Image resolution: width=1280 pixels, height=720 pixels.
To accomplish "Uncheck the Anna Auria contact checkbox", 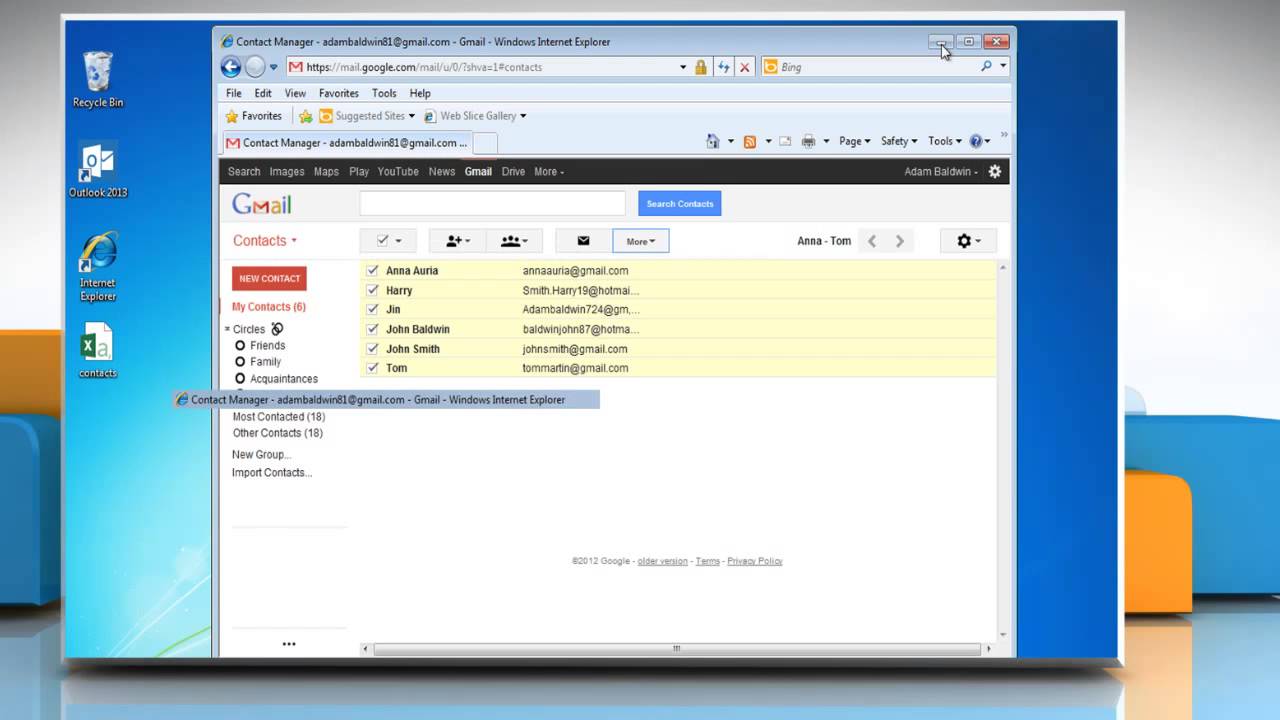I will [x=372, y=270].
